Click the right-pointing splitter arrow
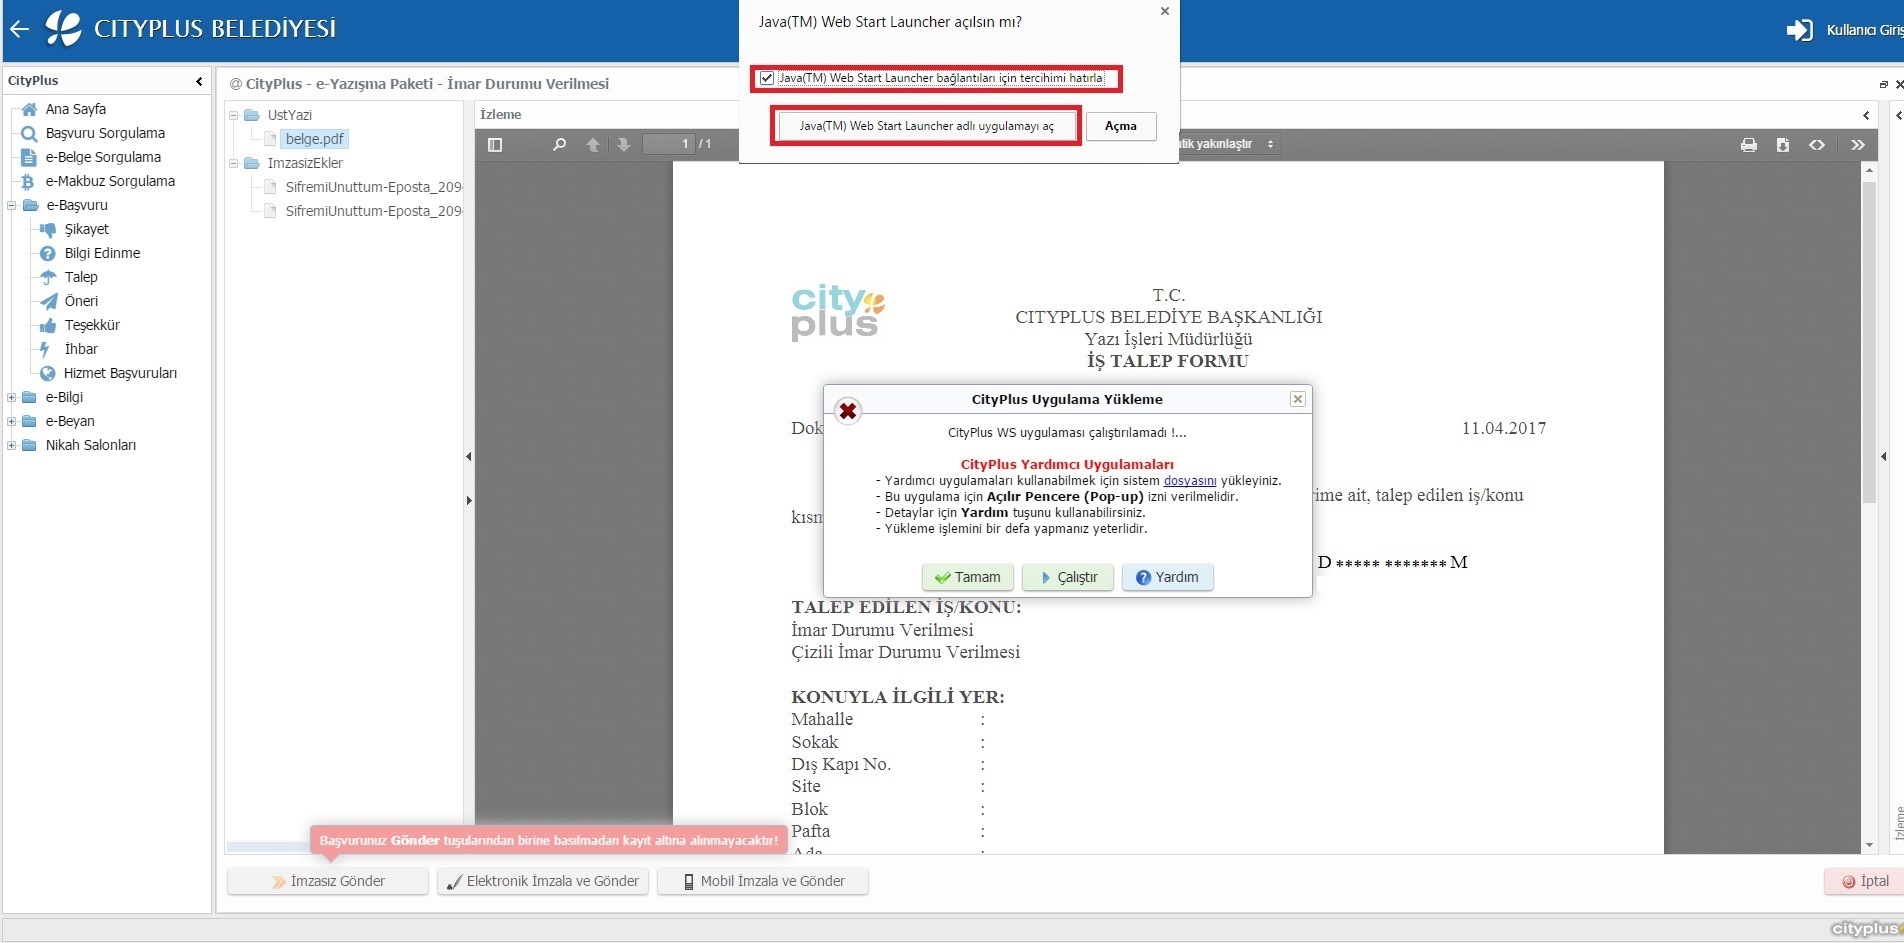 click(x=468, y=501)
